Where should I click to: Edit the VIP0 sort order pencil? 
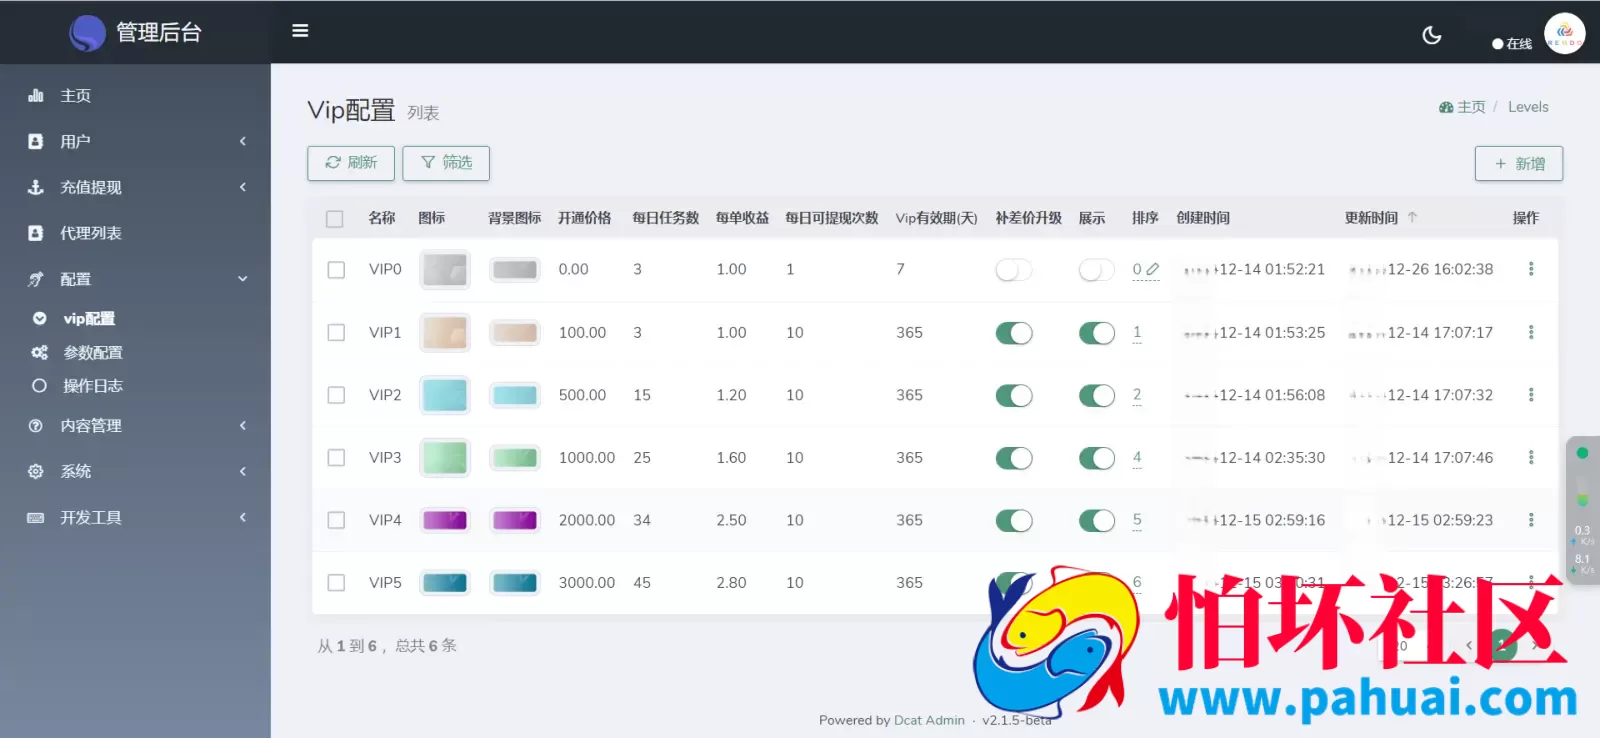click(x=1153, y=269)
